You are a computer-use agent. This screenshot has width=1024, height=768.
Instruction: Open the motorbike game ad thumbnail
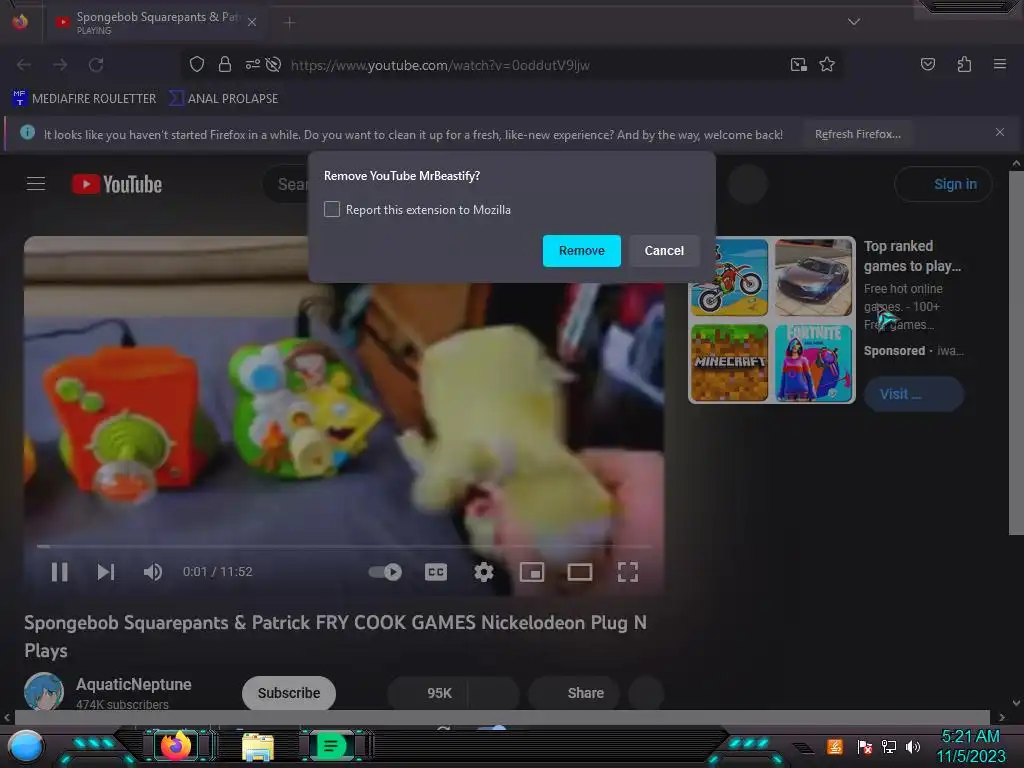pyautogui.click(x=729, y=278)
